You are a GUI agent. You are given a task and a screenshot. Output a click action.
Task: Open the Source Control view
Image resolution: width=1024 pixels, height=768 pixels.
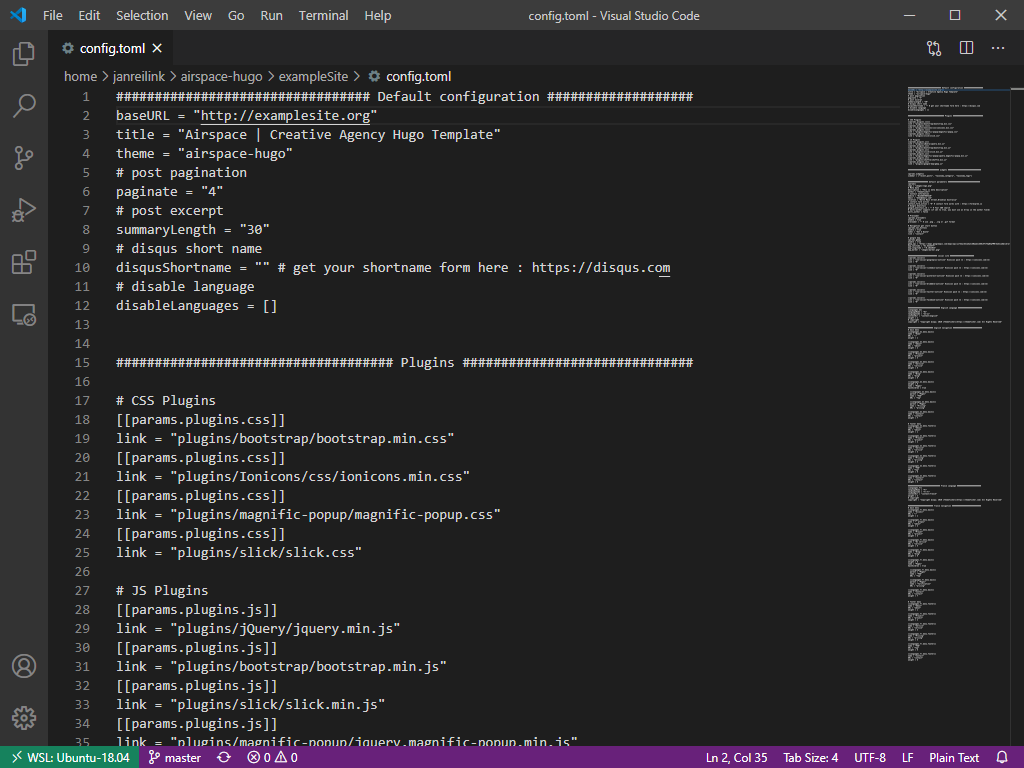point(24,158)
